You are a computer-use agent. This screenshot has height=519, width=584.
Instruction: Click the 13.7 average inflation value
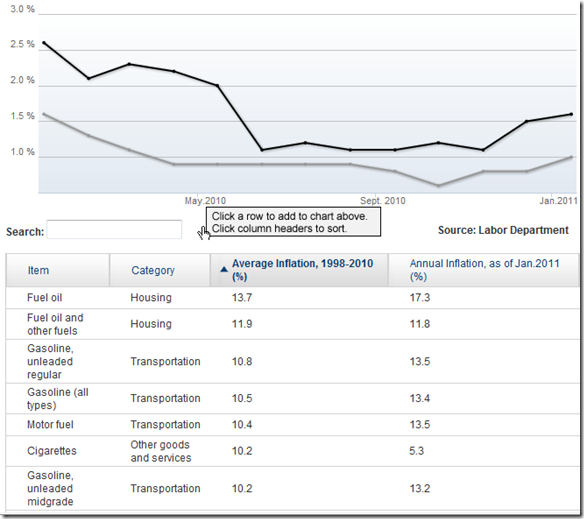tap(242, 298)
